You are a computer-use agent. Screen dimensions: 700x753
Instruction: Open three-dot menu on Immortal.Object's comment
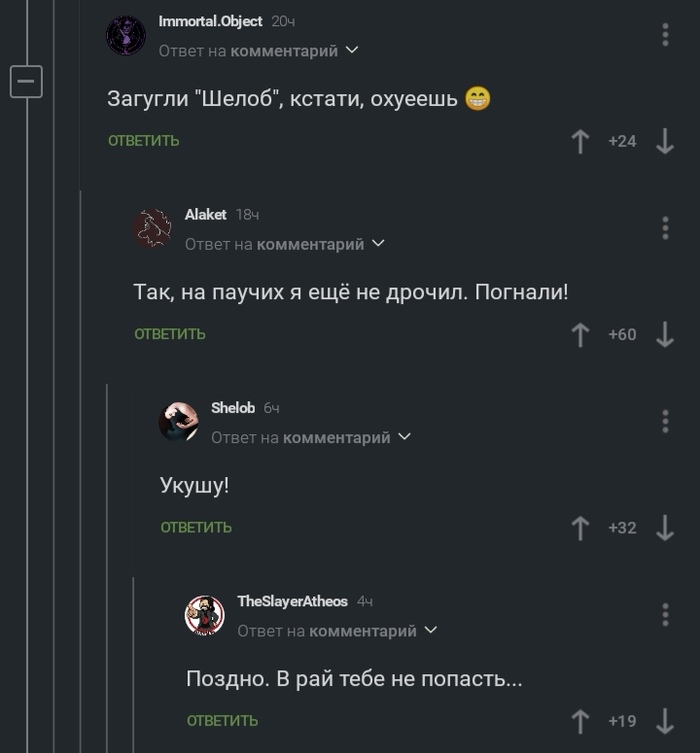pos(665,35)
